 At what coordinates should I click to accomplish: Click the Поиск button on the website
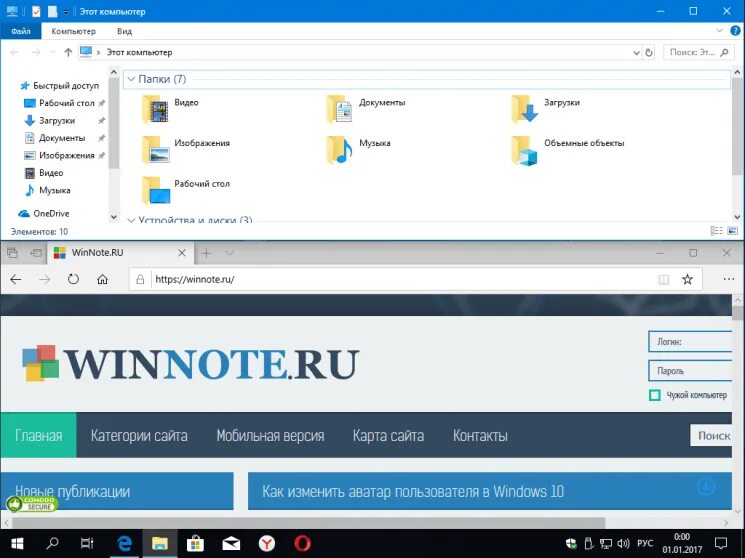(x=711, y=435)
